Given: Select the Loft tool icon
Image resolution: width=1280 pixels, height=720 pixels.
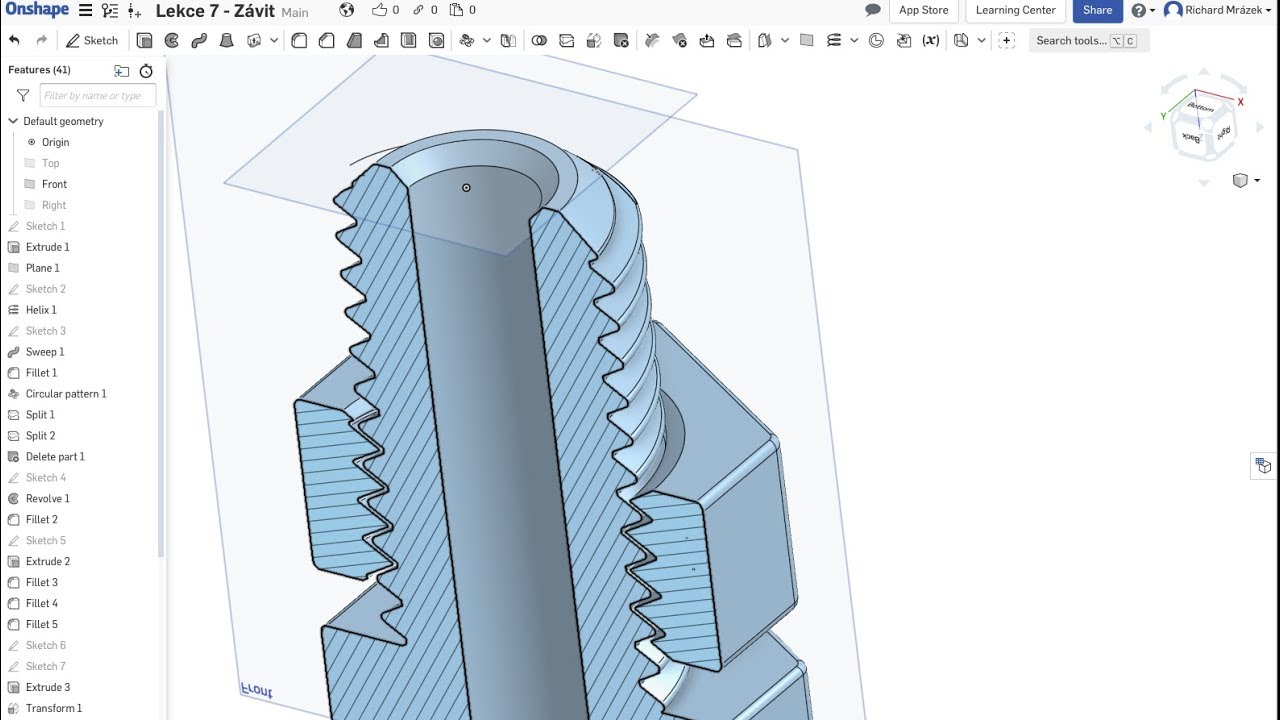Looking at the screenshot, I should pyautogui.click(x=226, y=41).
